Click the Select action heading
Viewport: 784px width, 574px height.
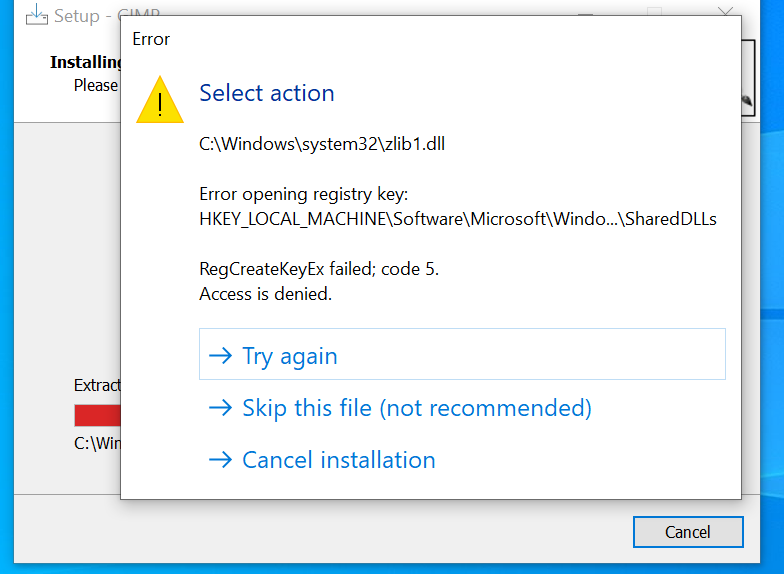(x=267, y=93)
